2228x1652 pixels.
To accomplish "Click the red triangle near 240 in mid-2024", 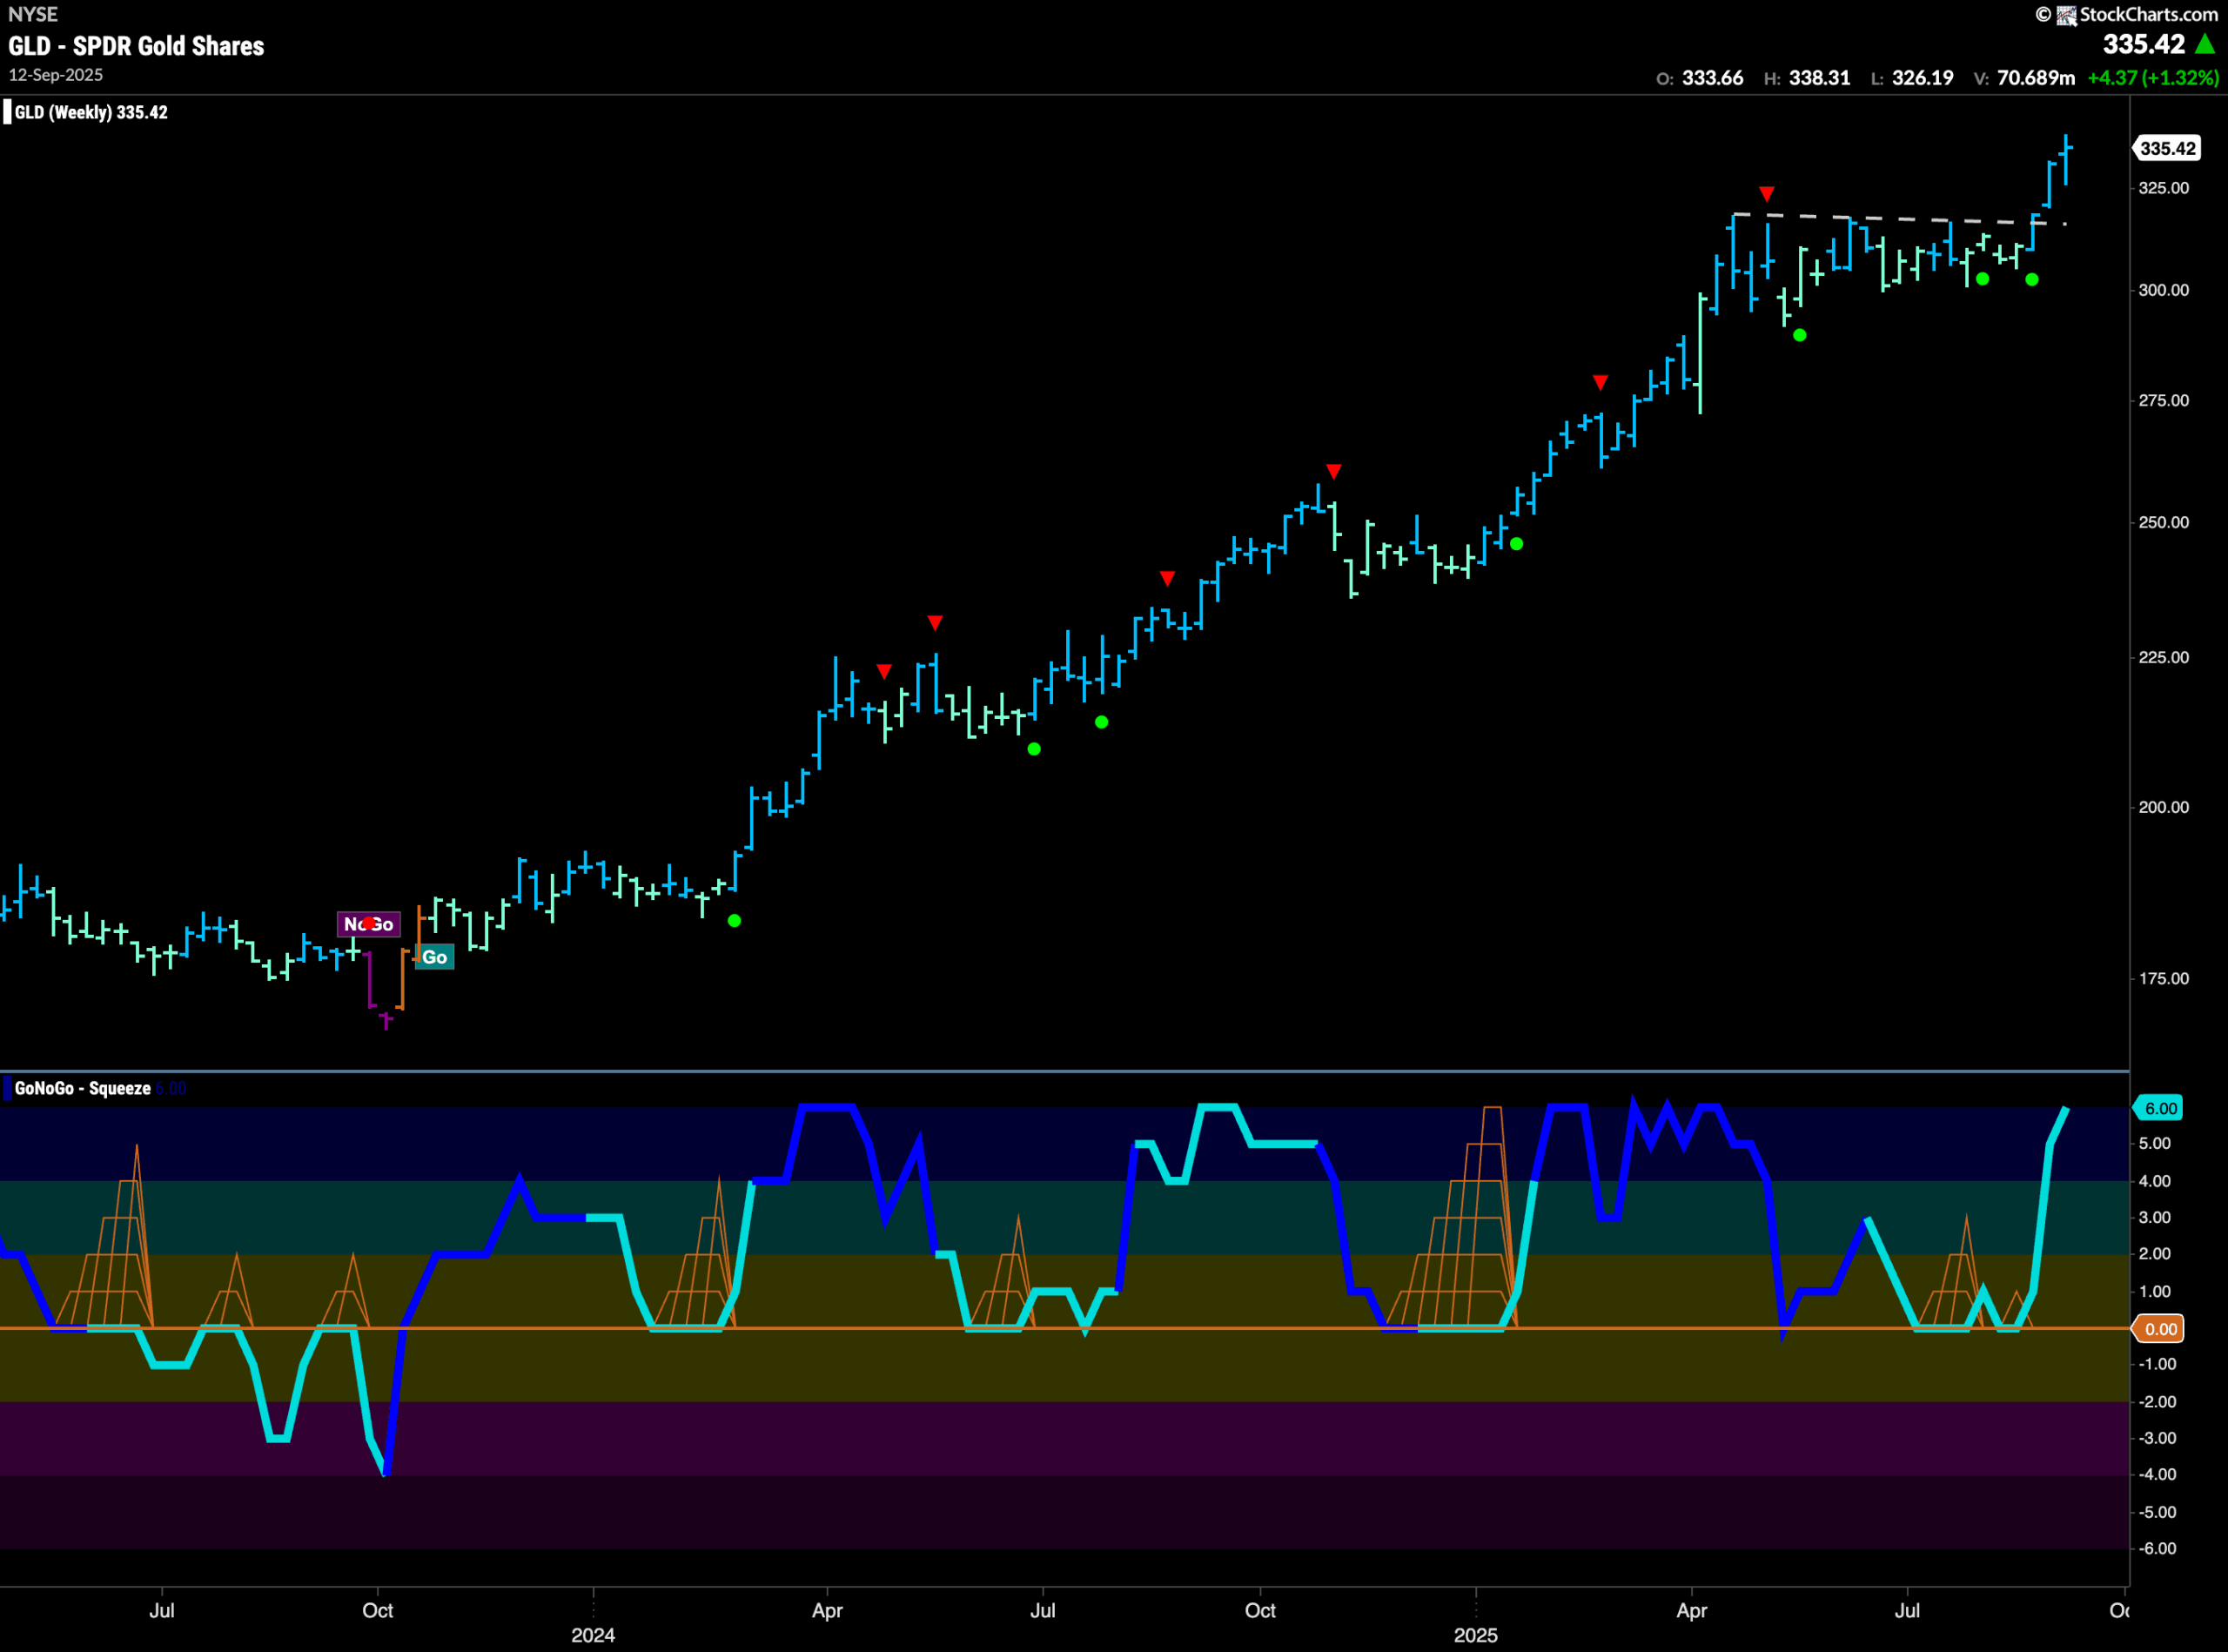I will [1167, 578].
